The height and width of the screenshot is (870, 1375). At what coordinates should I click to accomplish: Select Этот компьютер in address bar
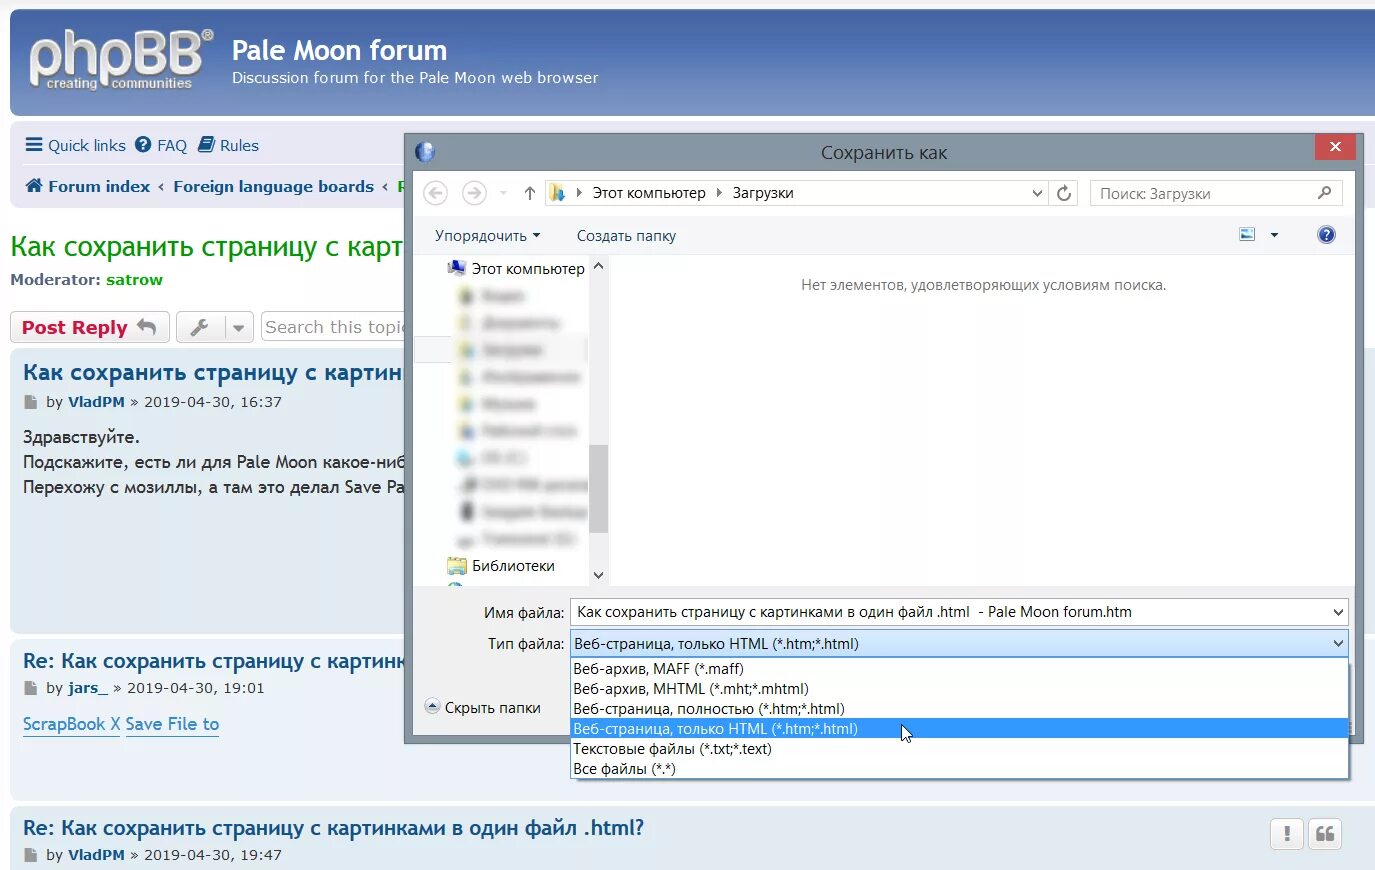(x=649, y=193)
